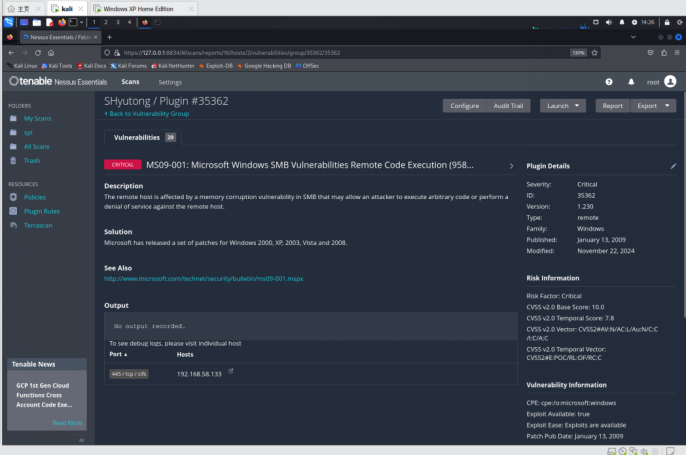686x456 pixels.
Task: Open the file manager icon in the Kali panel
Action: [x=37, y=22]
